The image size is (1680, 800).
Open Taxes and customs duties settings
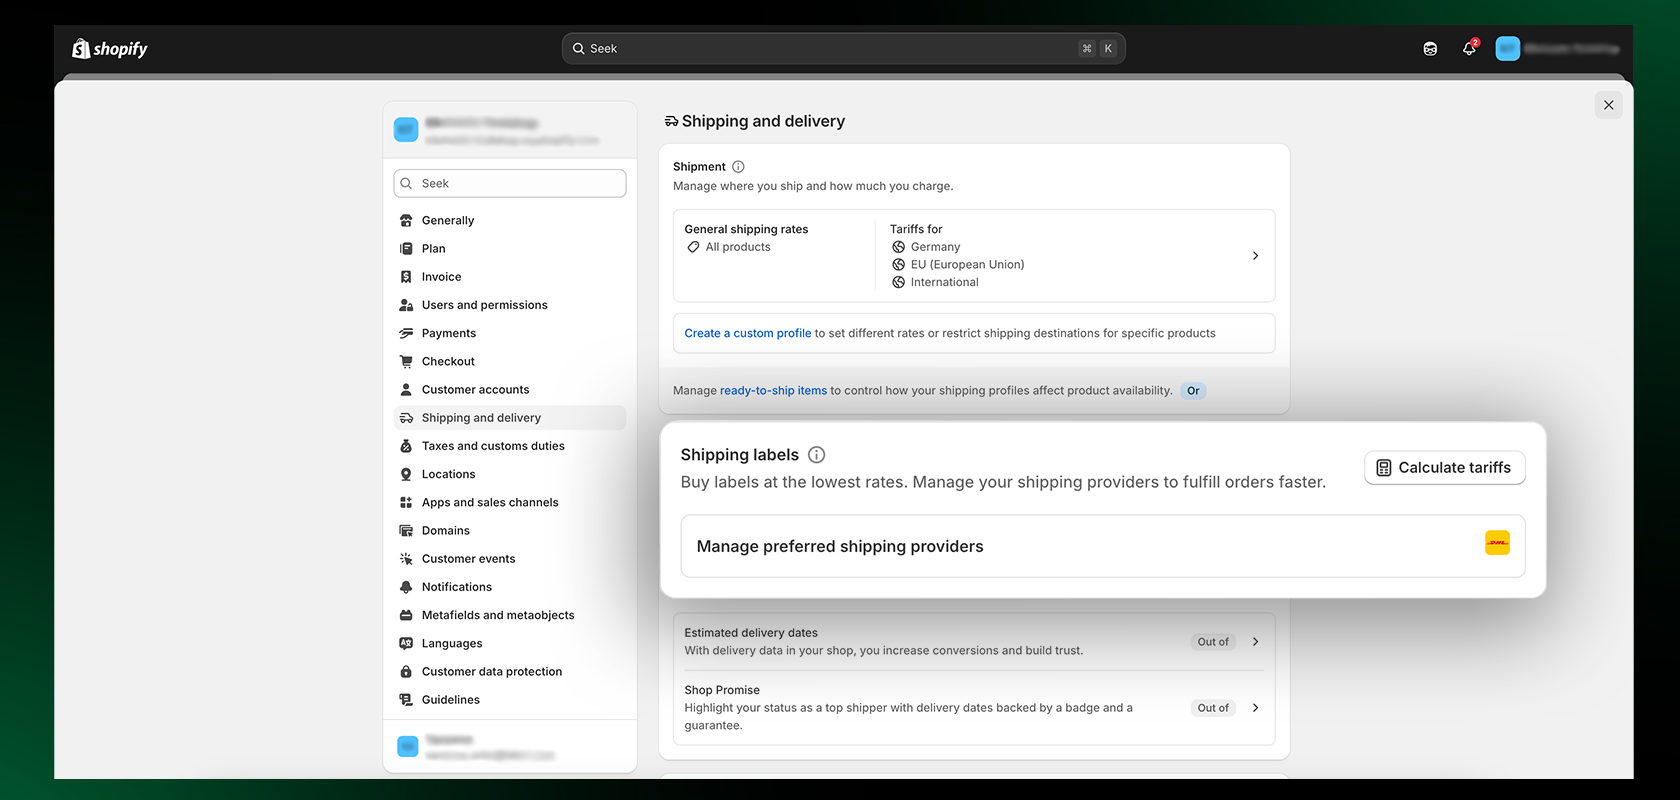[510, 446]
